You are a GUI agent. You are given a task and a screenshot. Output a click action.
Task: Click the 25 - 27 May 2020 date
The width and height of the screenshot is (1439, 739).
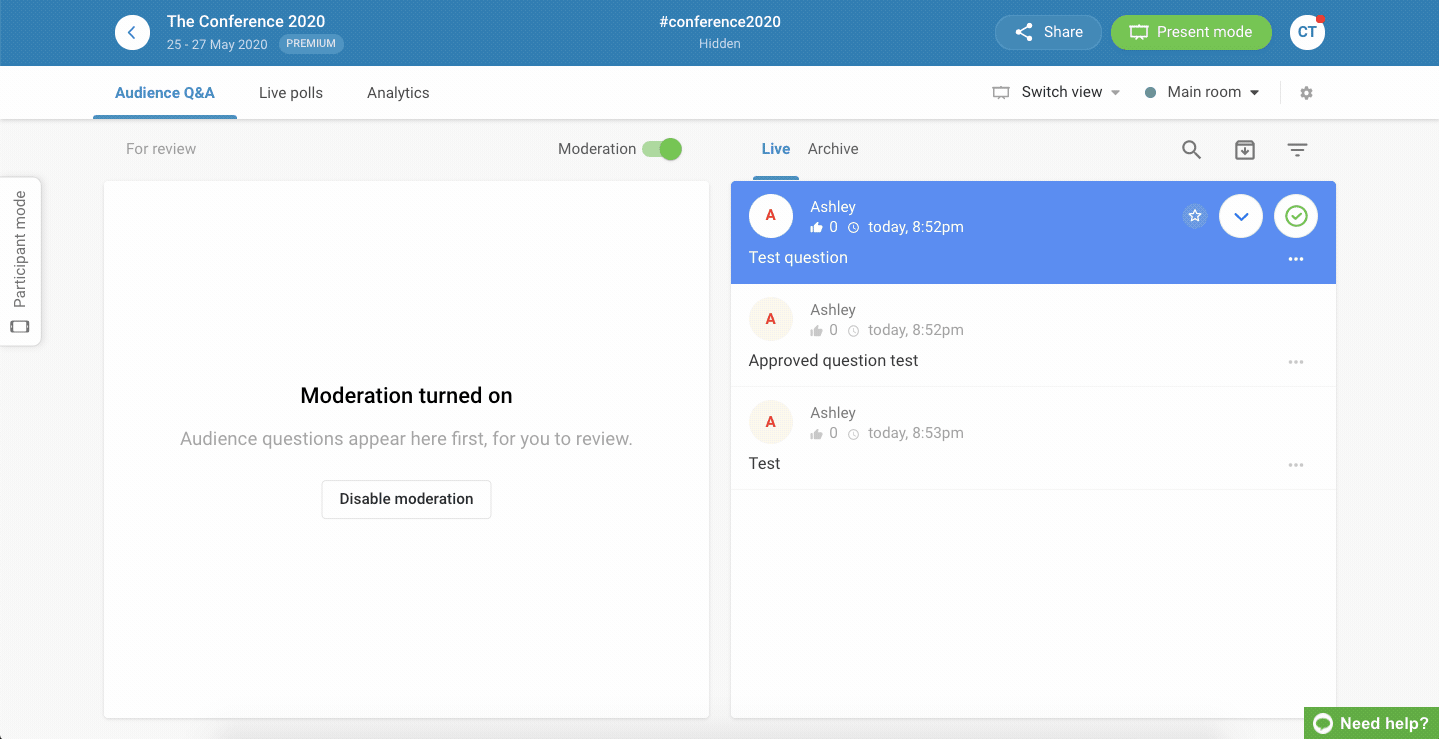pos(217,45)
